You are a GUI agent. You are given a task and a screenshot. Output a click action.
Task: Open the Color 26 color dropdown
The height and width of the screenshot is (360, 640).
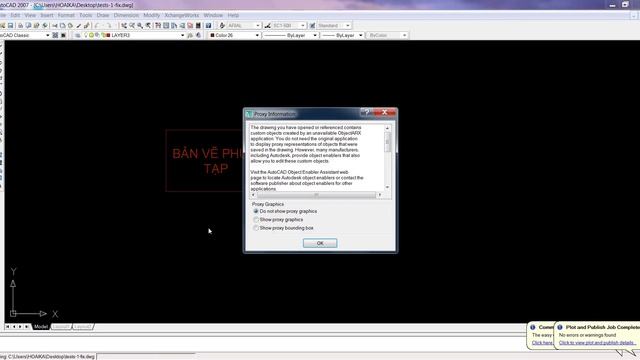point(257,35)
